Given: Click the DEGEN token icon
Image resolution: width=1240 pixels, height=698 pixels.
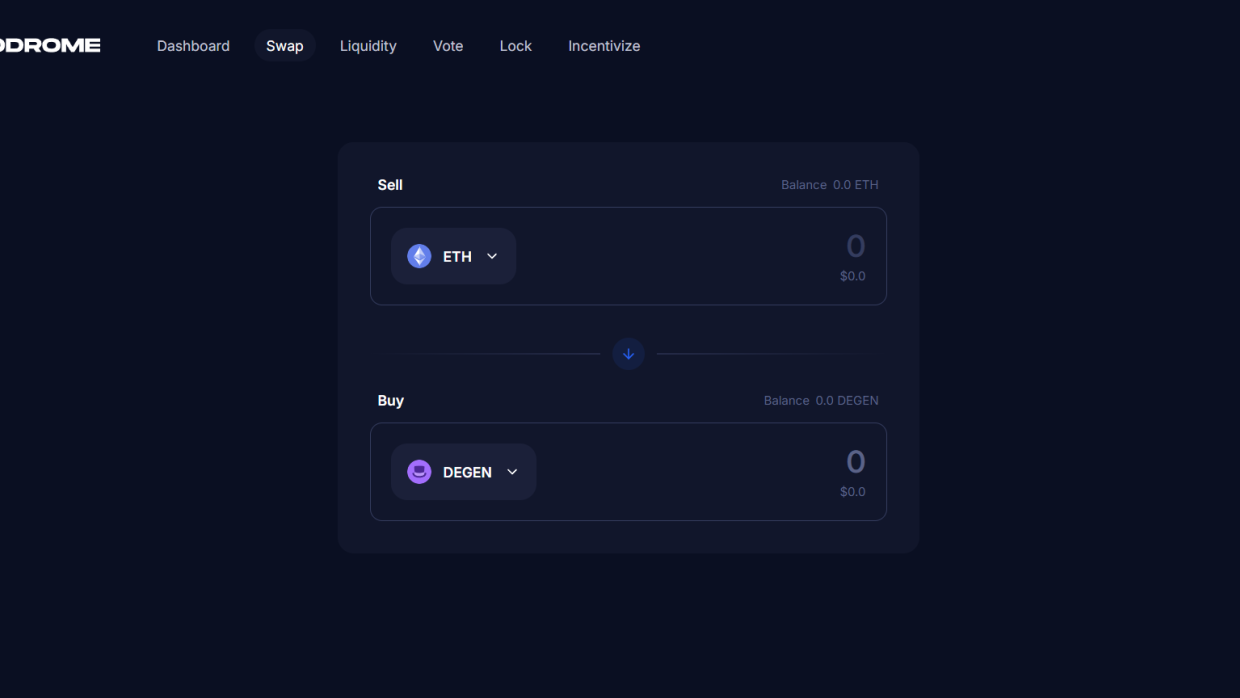Looking at the screenshot, I should coord(419,472).
